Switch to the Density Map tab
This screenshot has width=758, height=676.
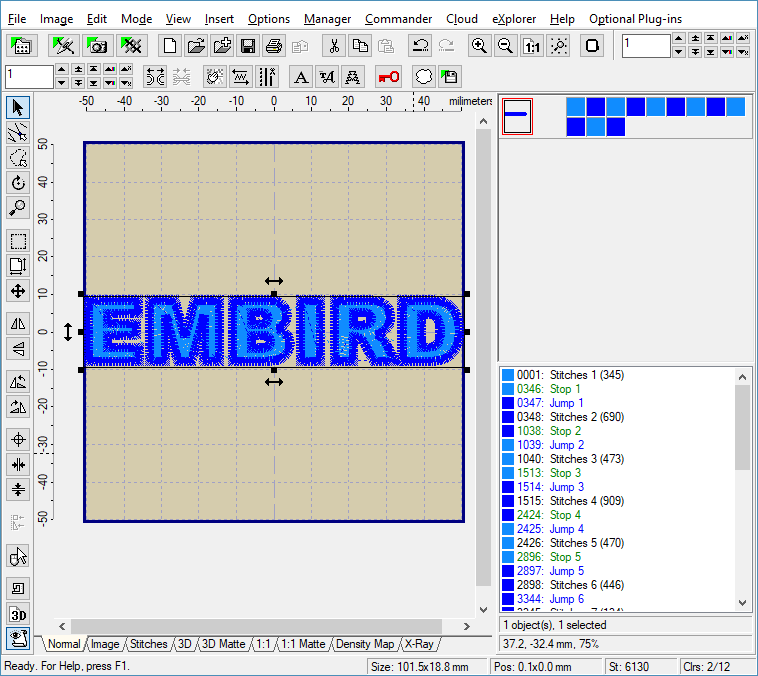coord(365,644)
